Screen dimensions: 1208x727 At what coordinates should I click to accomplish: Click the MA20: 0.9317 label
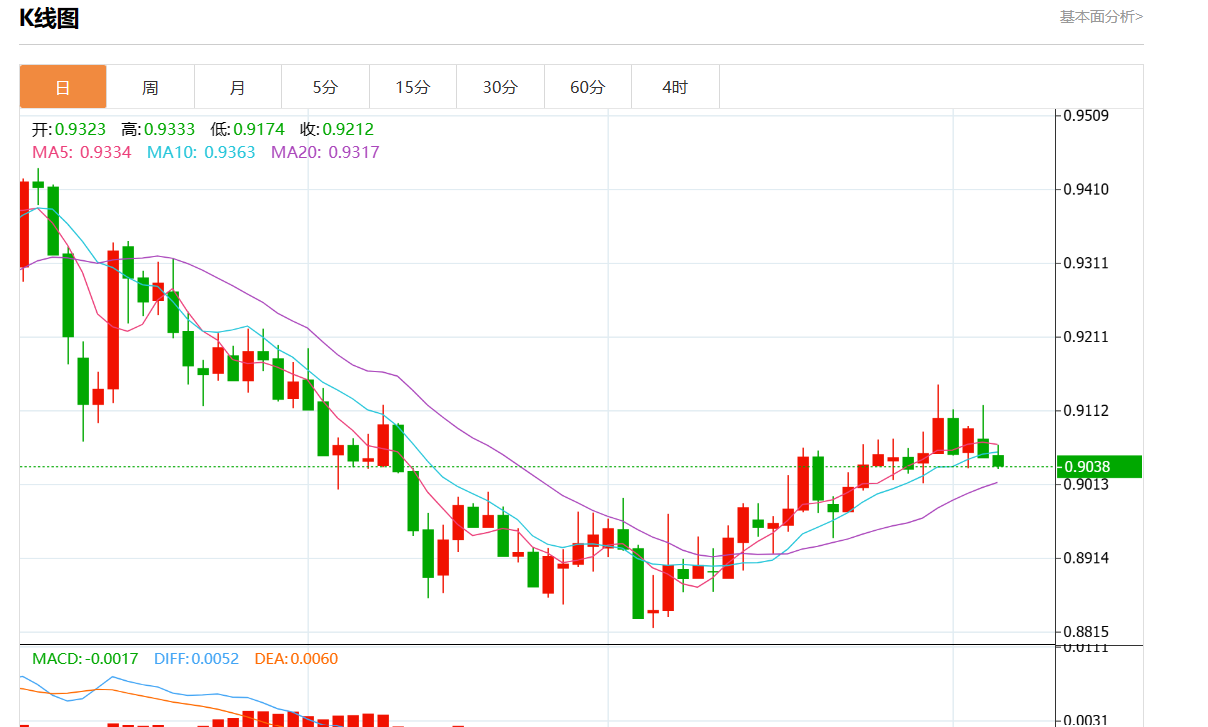325,152
